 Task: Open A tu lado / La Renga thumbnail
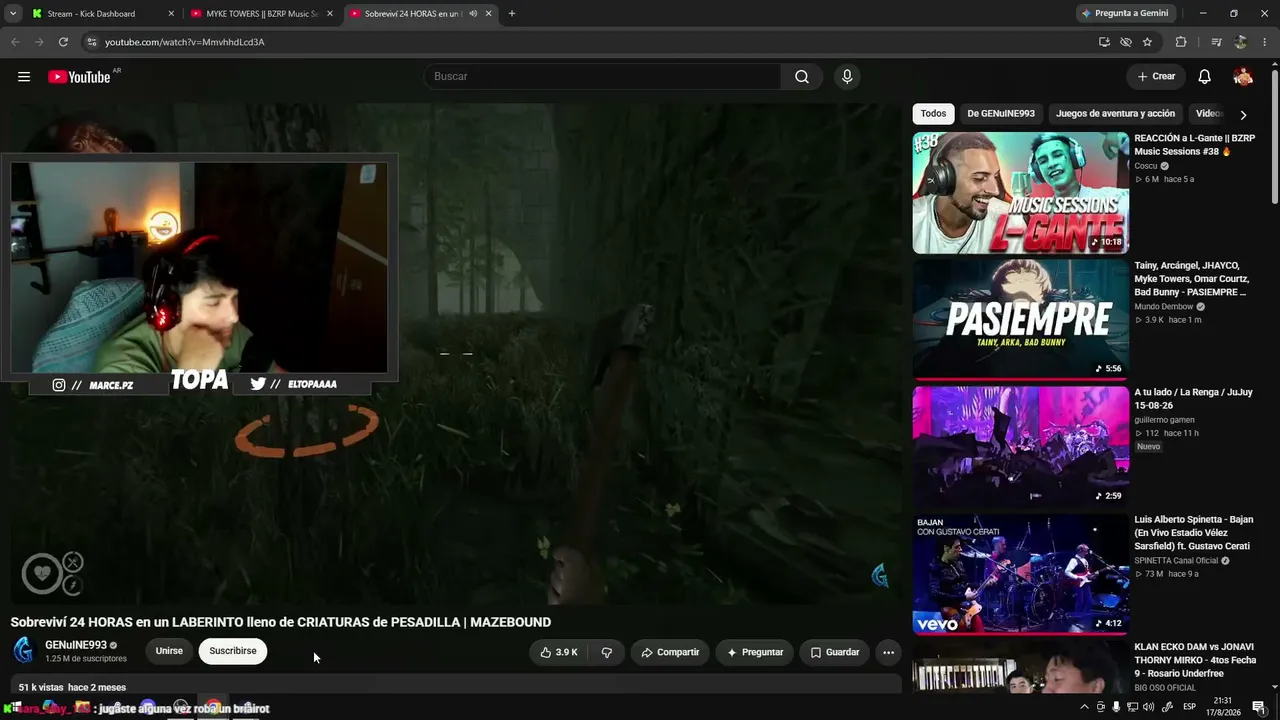(x=1020, y=447)
